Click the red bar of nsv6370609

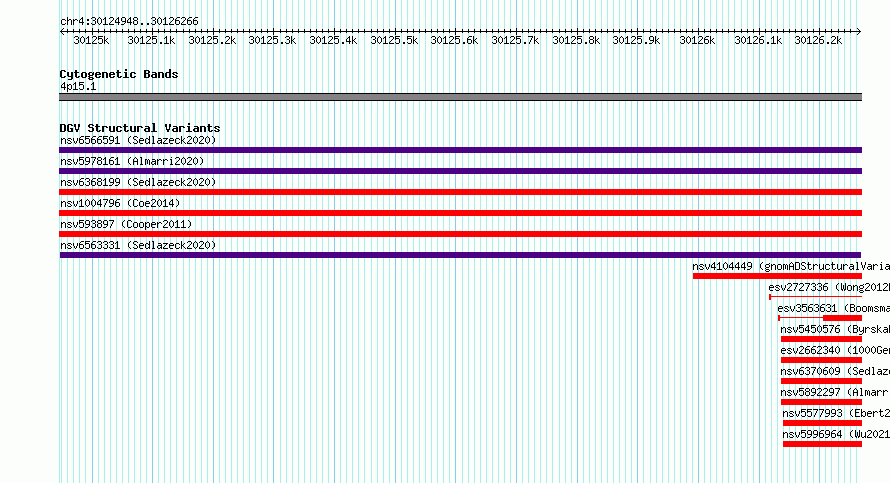821,381
